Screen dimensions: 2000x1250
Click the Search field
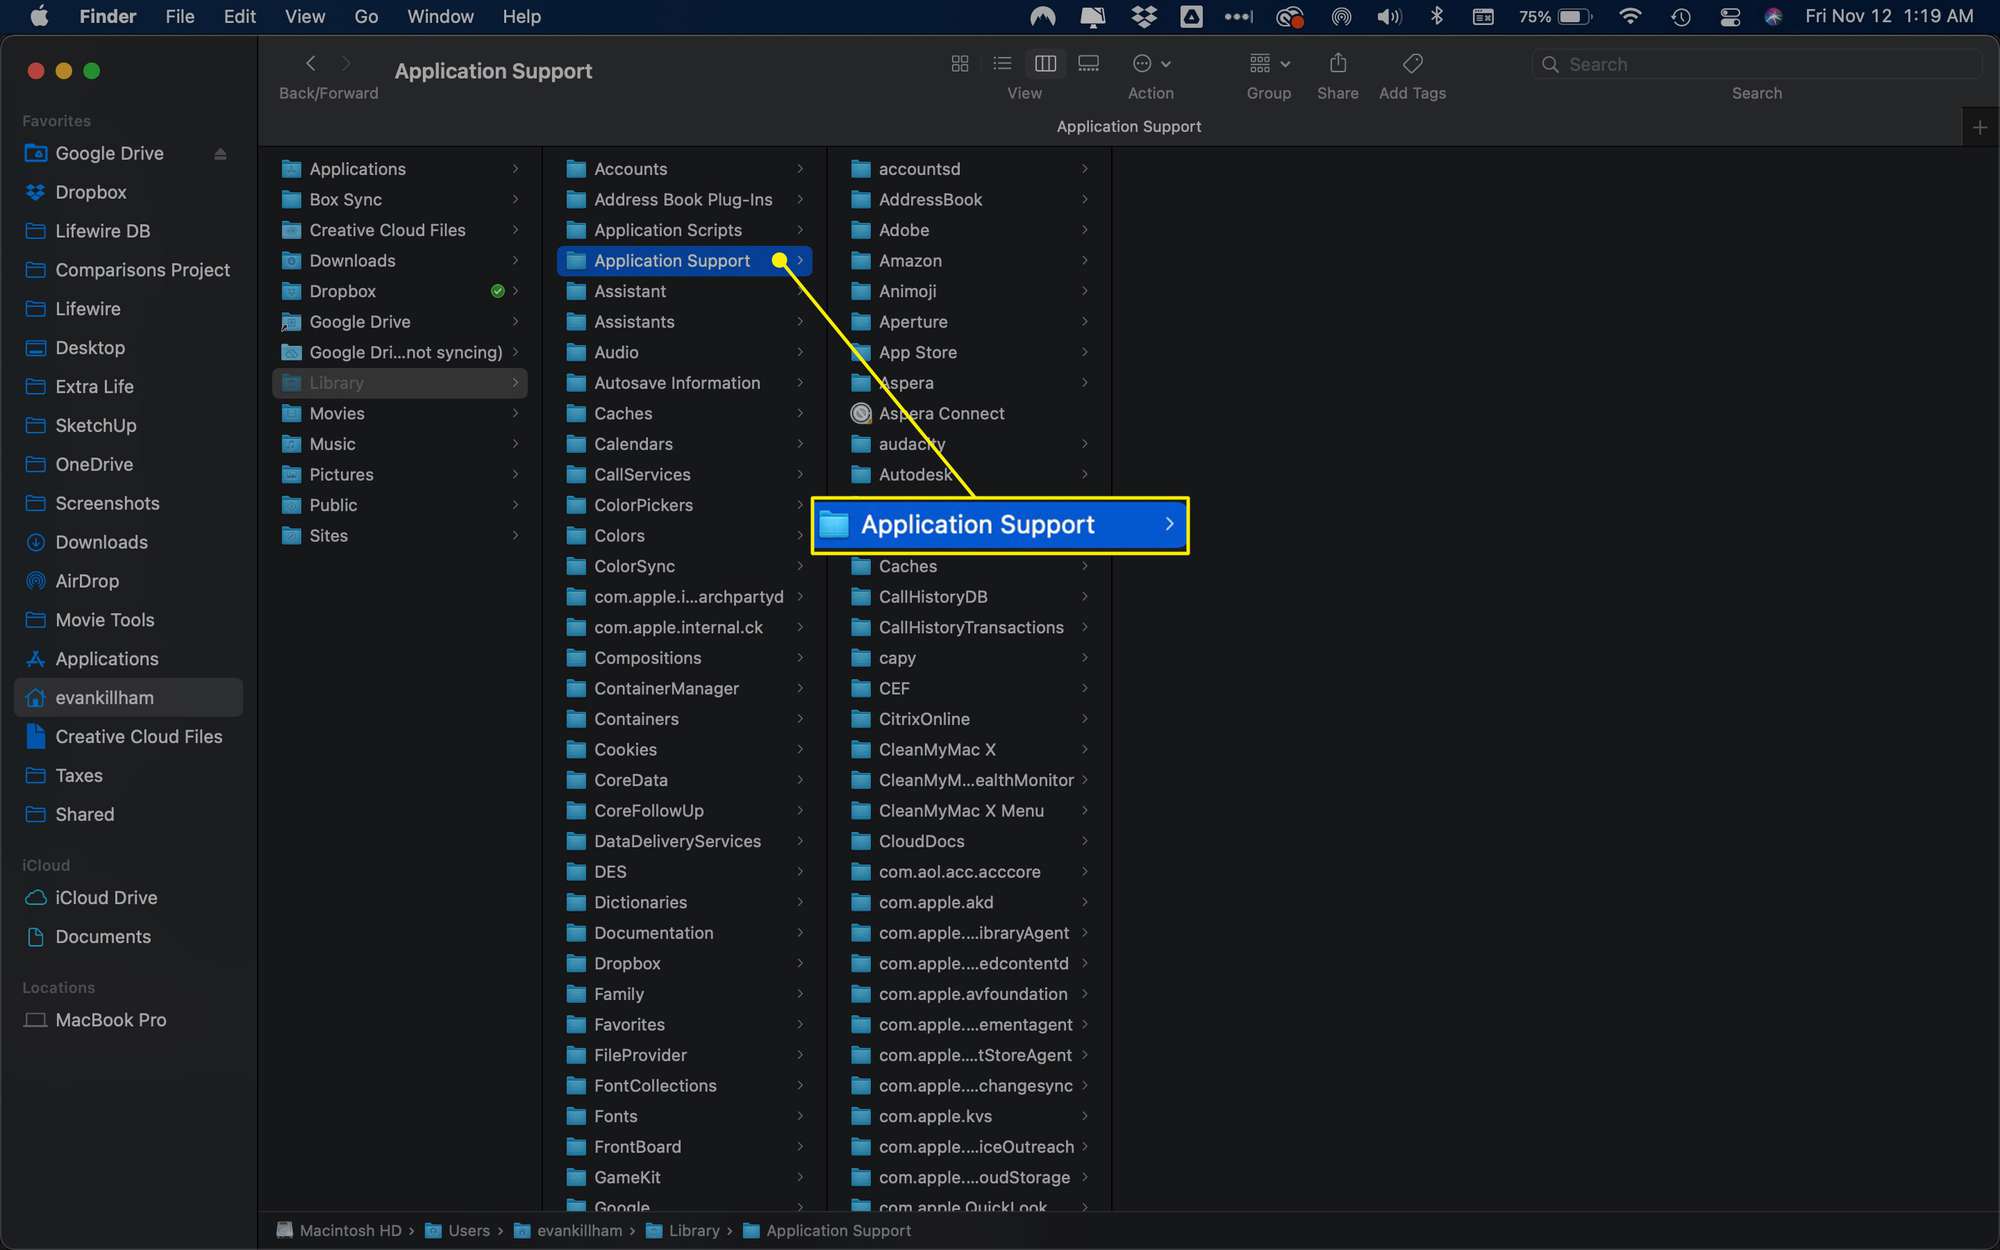click(x=1756, y=64)
